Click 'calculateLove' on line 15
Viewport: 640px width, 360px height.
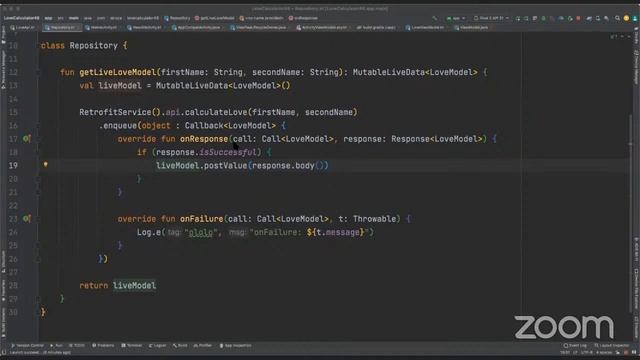click(216, 112)
